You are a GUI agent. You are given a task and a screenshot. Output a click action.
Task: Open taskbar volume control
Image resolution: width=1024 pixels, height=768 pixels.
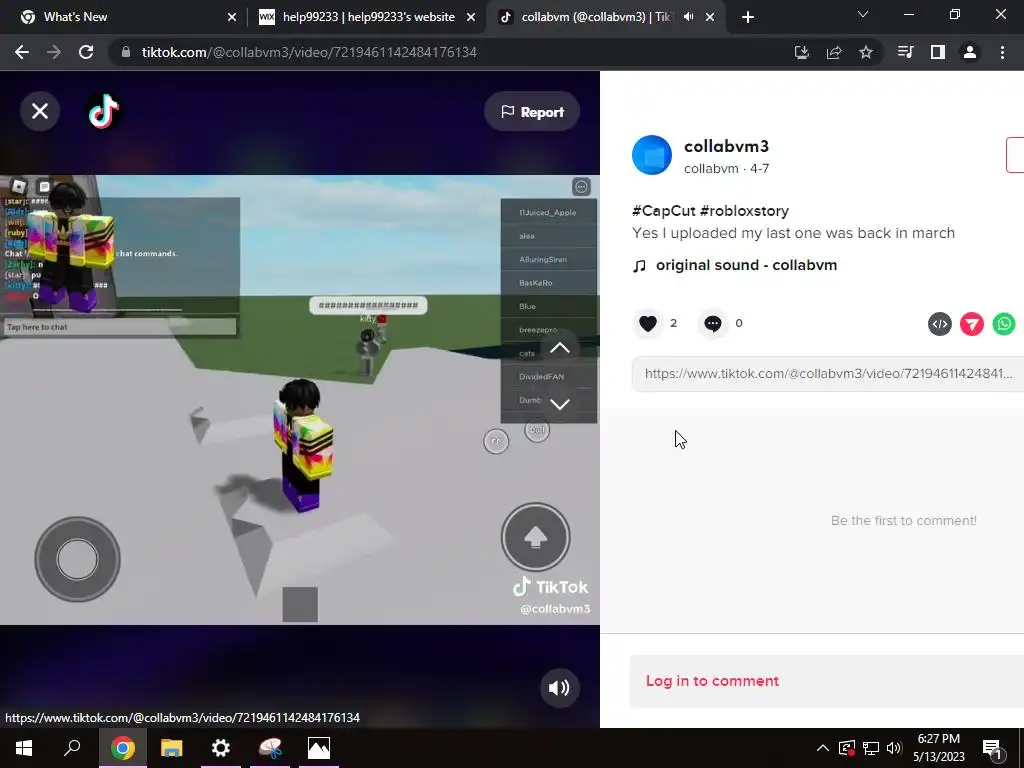click(x=895, y=748)
